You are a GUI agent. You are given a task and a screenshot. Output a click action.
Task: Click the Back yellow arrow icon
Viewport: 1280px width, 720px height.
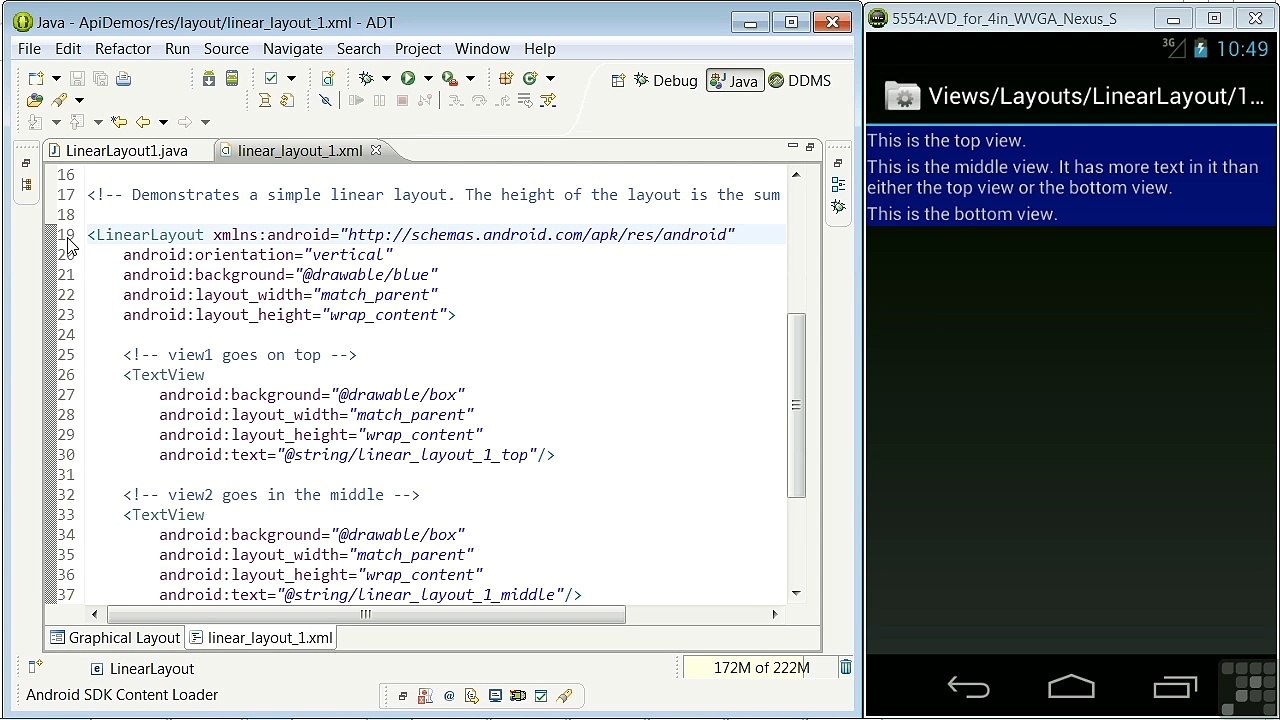(x=143, y=122)
